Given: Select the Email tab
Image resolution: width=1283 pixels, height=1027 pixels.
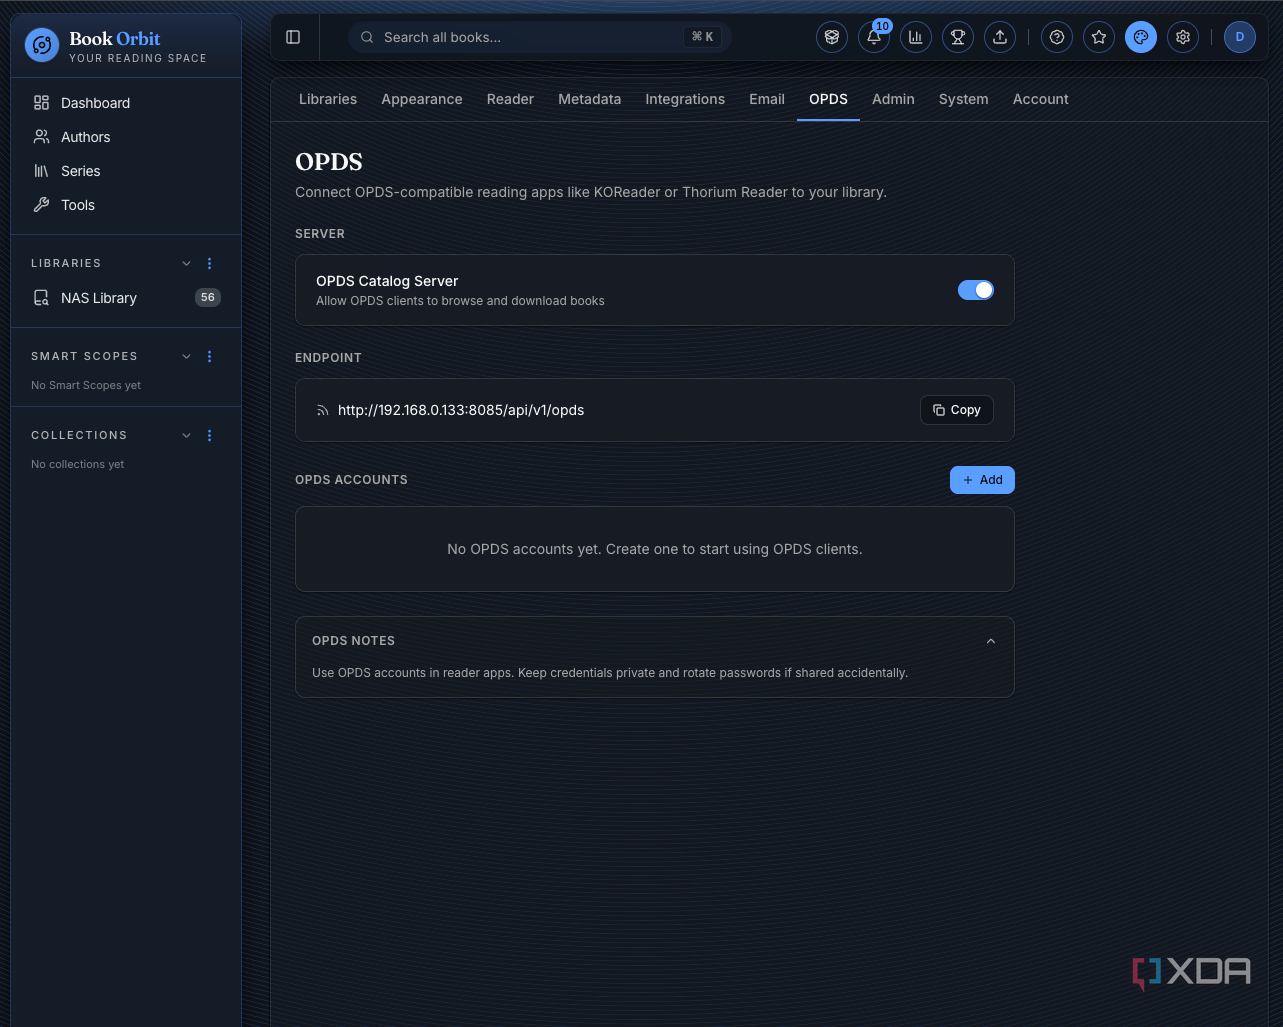Looking at the screenshot, I should coord(767,99).
